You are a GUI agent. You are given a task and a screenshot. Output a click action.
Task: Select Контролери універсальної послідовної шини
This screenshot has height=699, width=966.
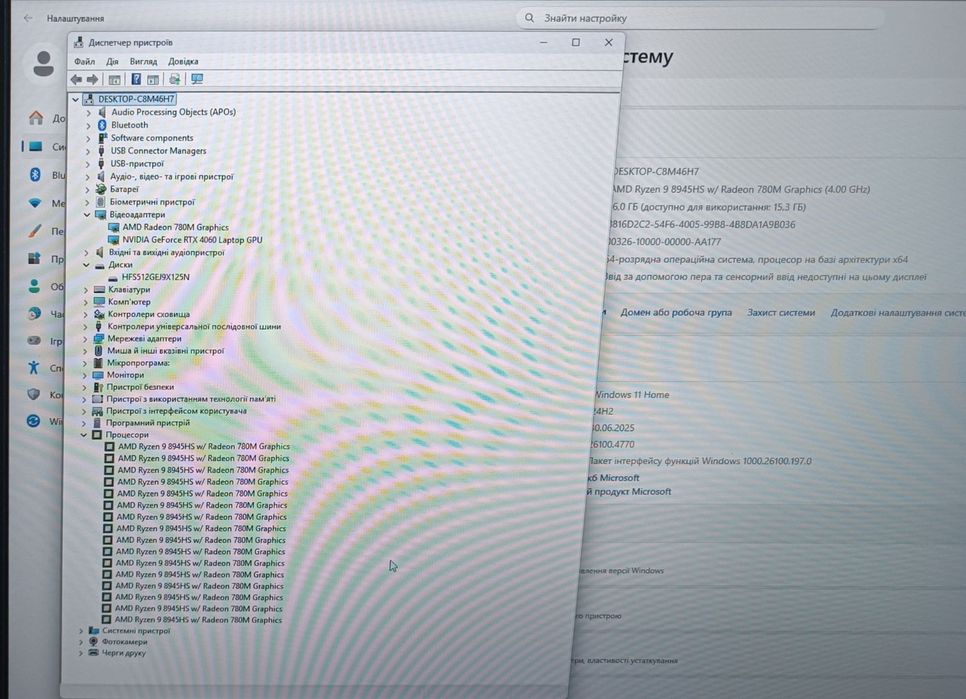[194, 326]
